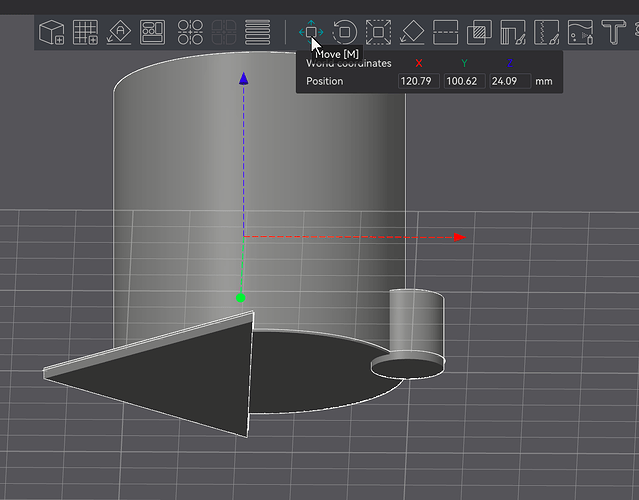Click the Position label
Screen dimensions: 639x500
click(x=325, y=81)
